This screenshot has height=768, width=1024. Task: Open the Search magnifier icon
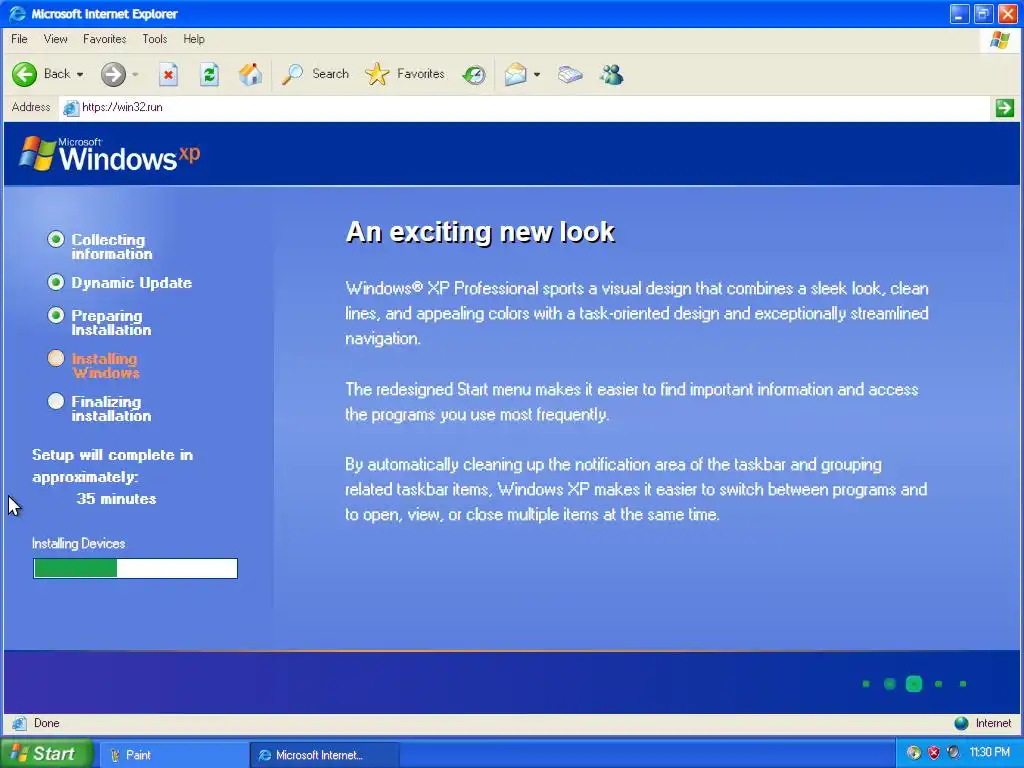tap(292, 74)
